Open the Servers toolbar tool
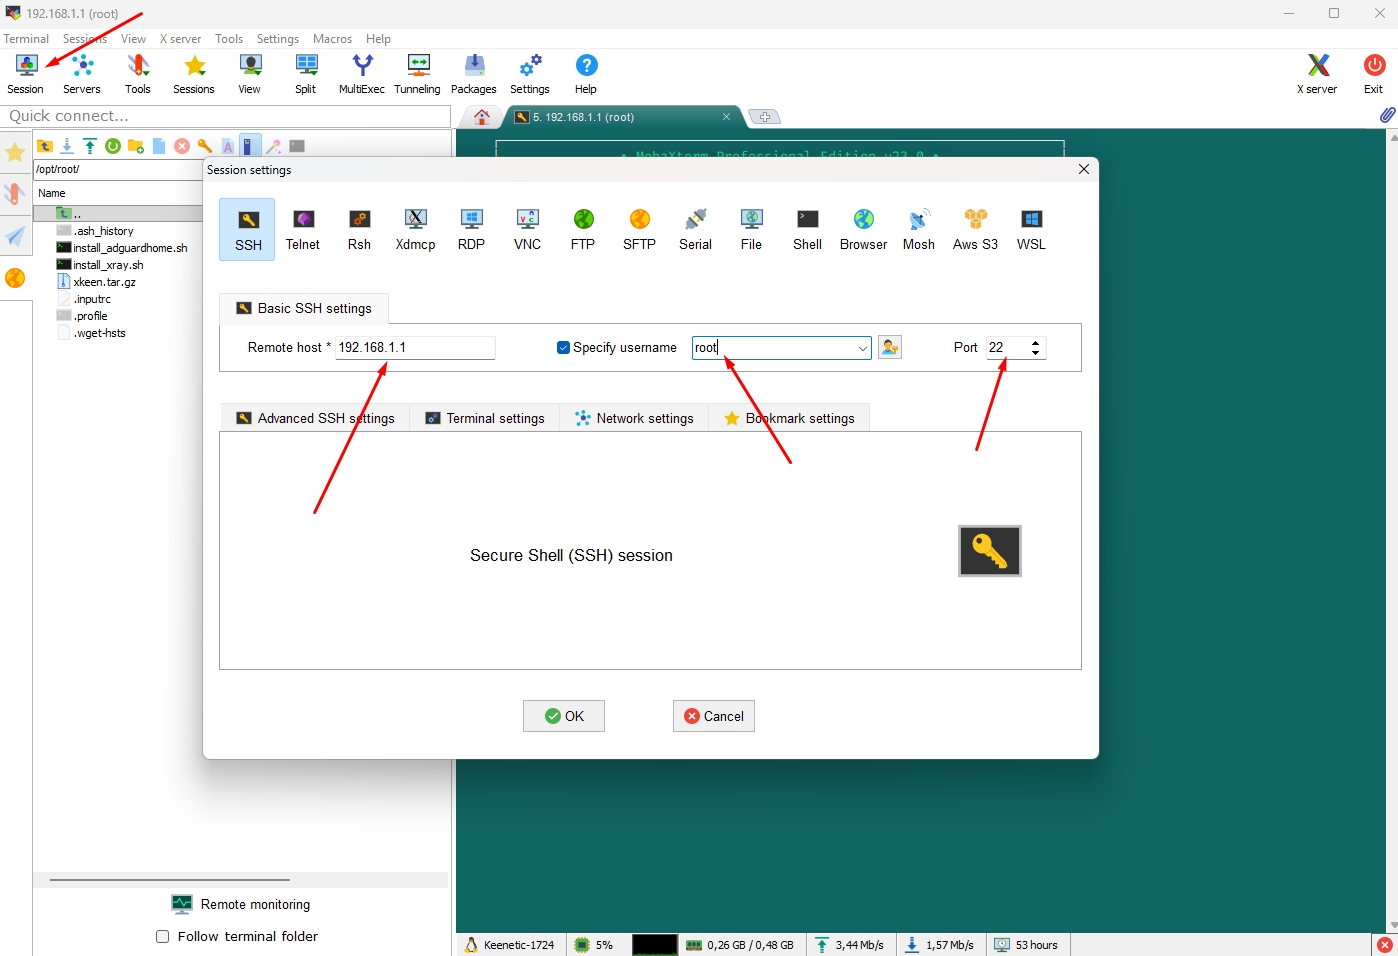This screenshot has width=1398, height=956. pos(81,70)
